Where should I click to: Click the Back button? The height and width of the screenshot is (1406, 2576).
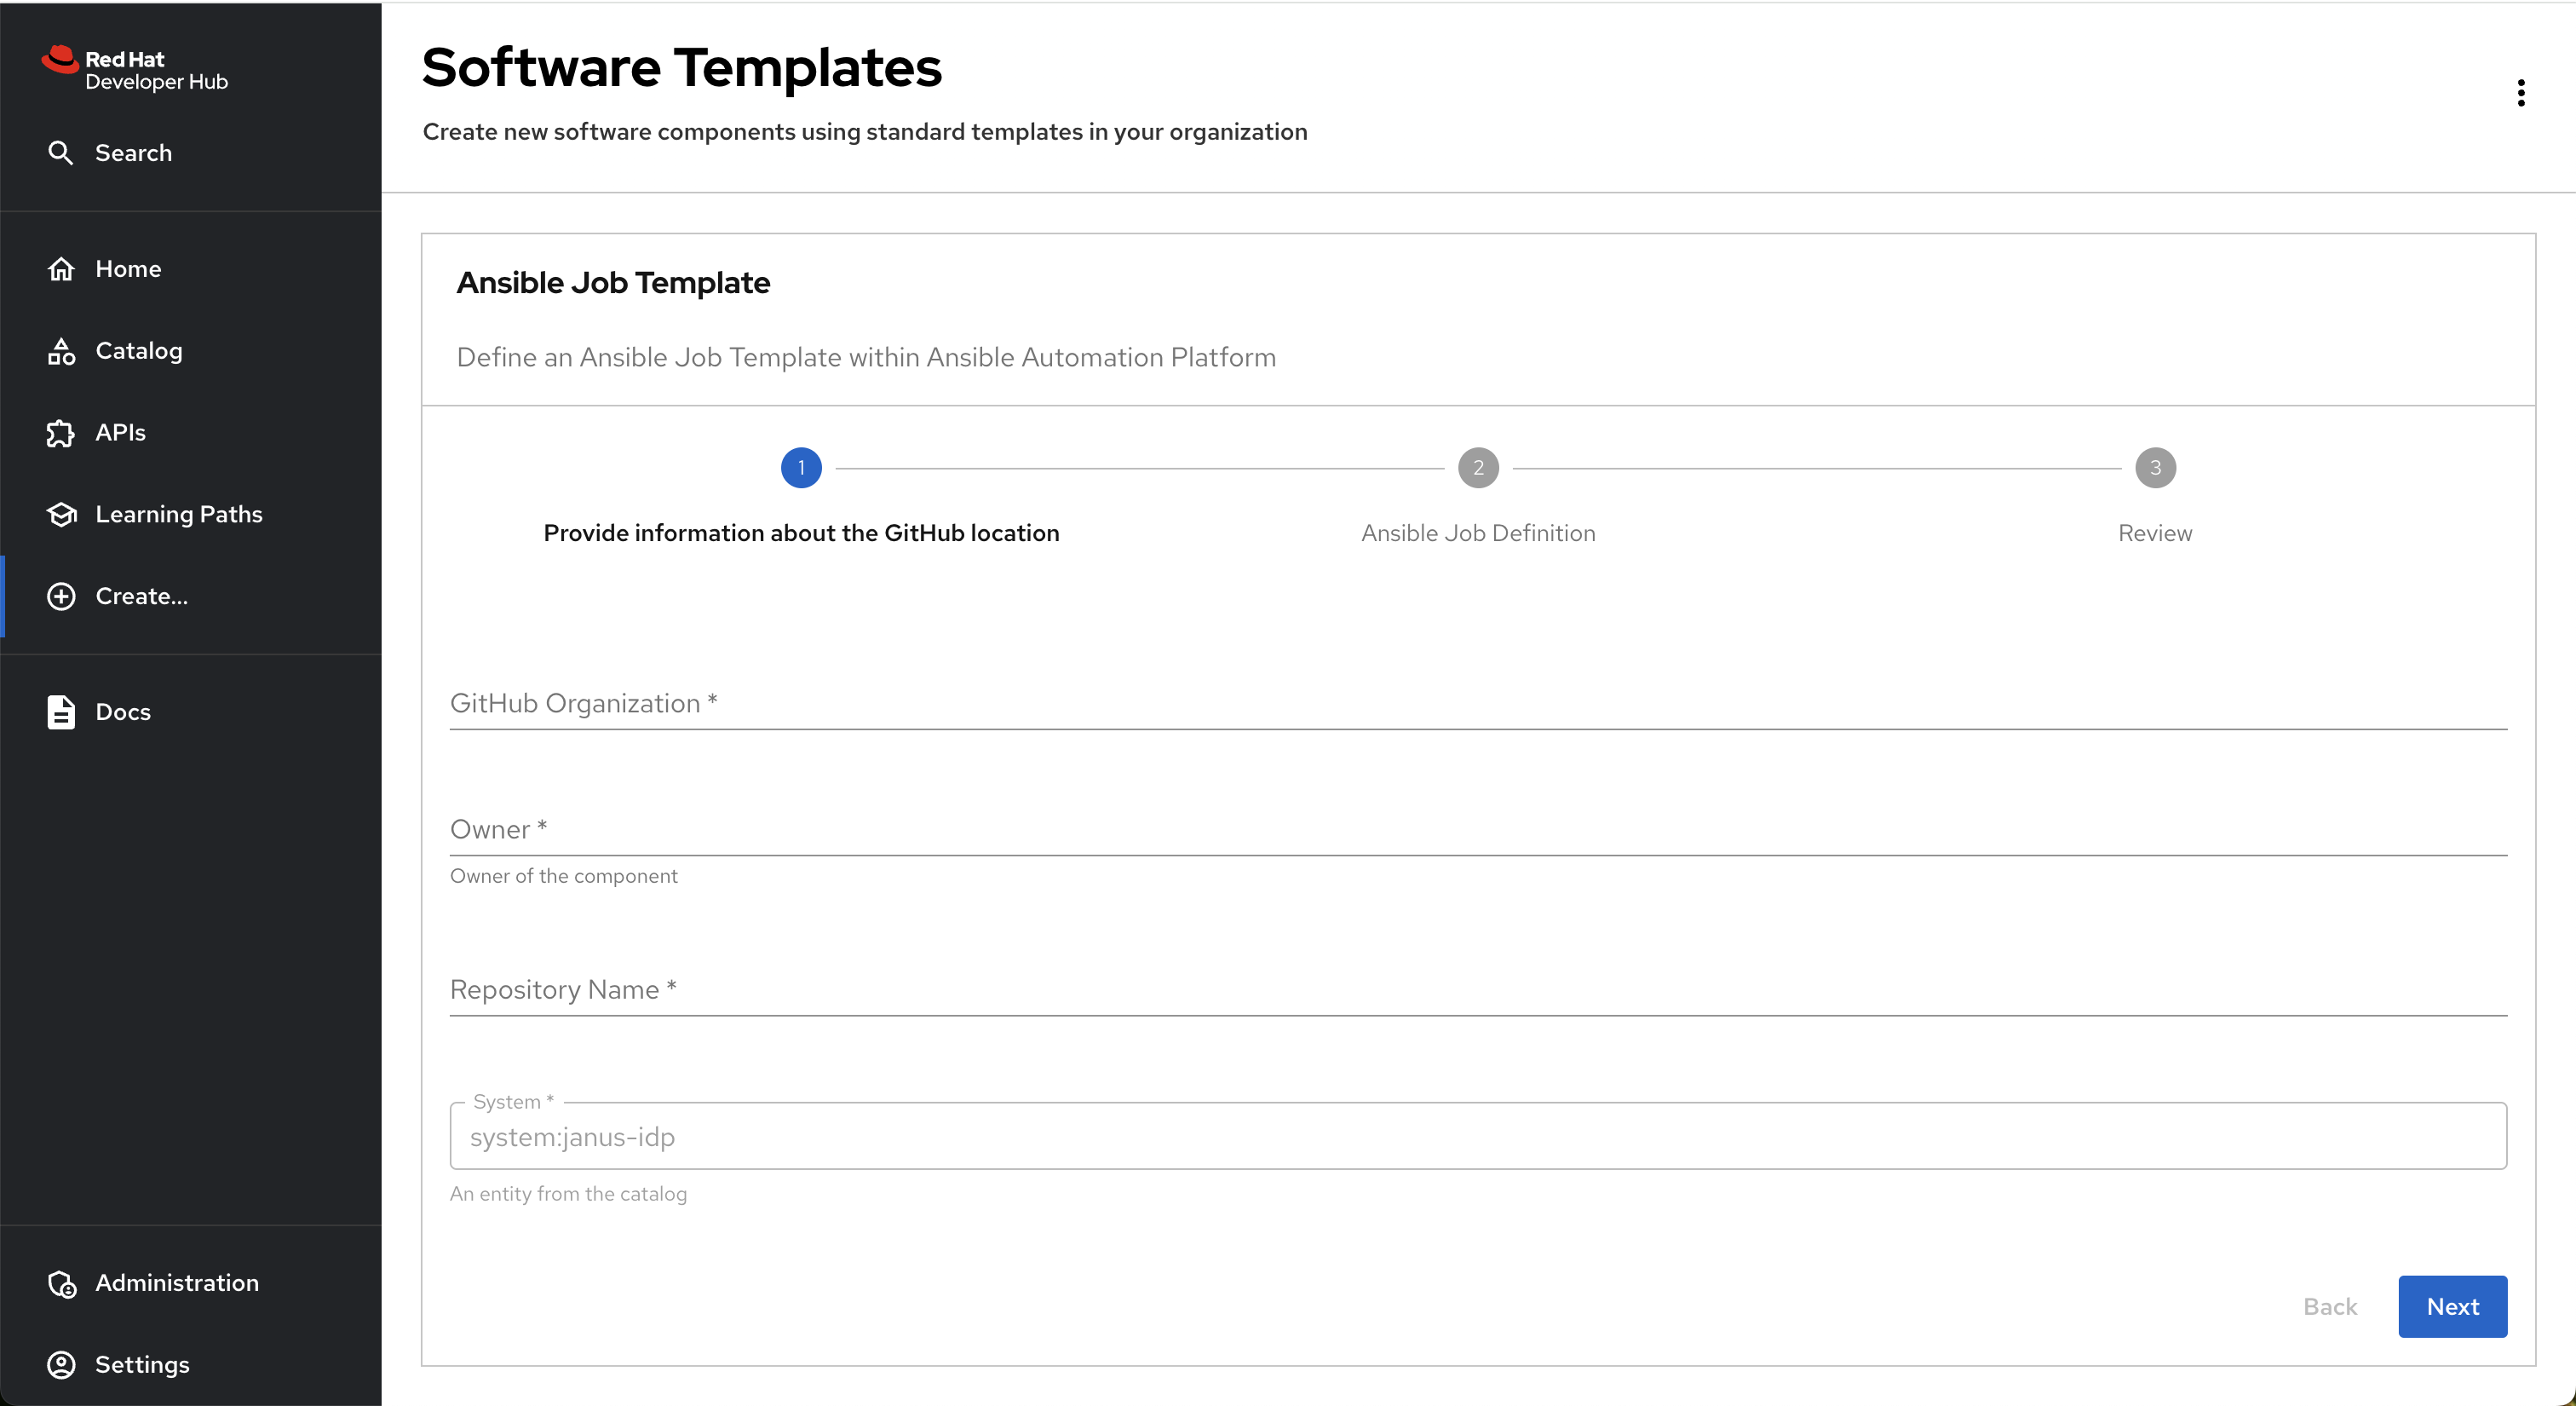pos(2329,1306)
